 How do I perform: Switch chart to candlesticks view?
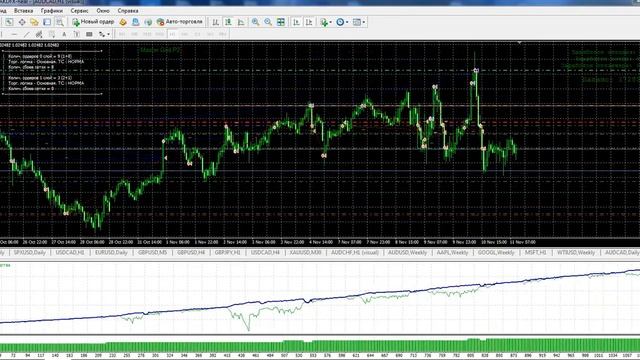coord(228,22)
